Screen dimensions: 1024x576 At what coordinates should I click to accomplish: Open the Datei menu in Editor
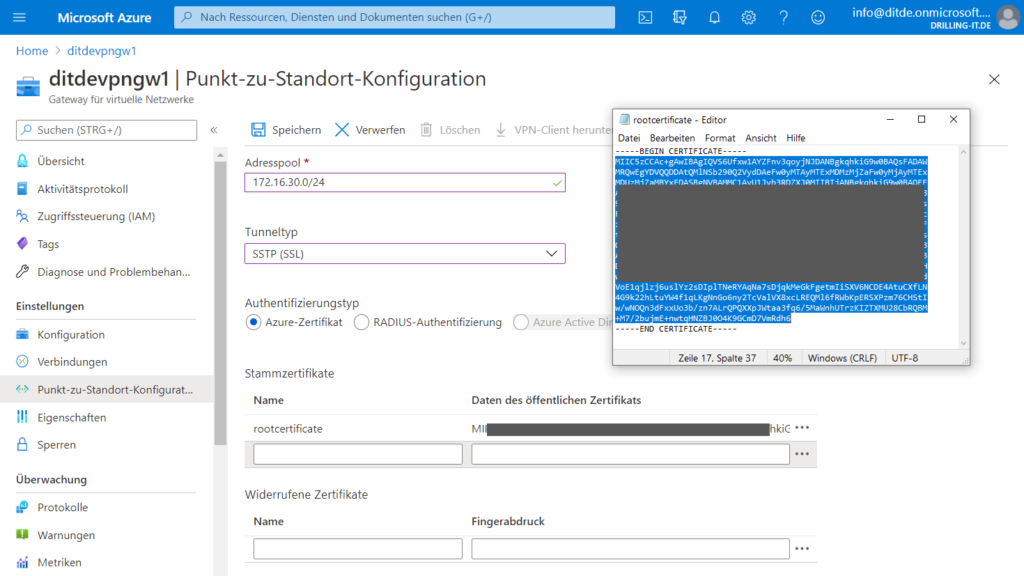tap(629, 138)
